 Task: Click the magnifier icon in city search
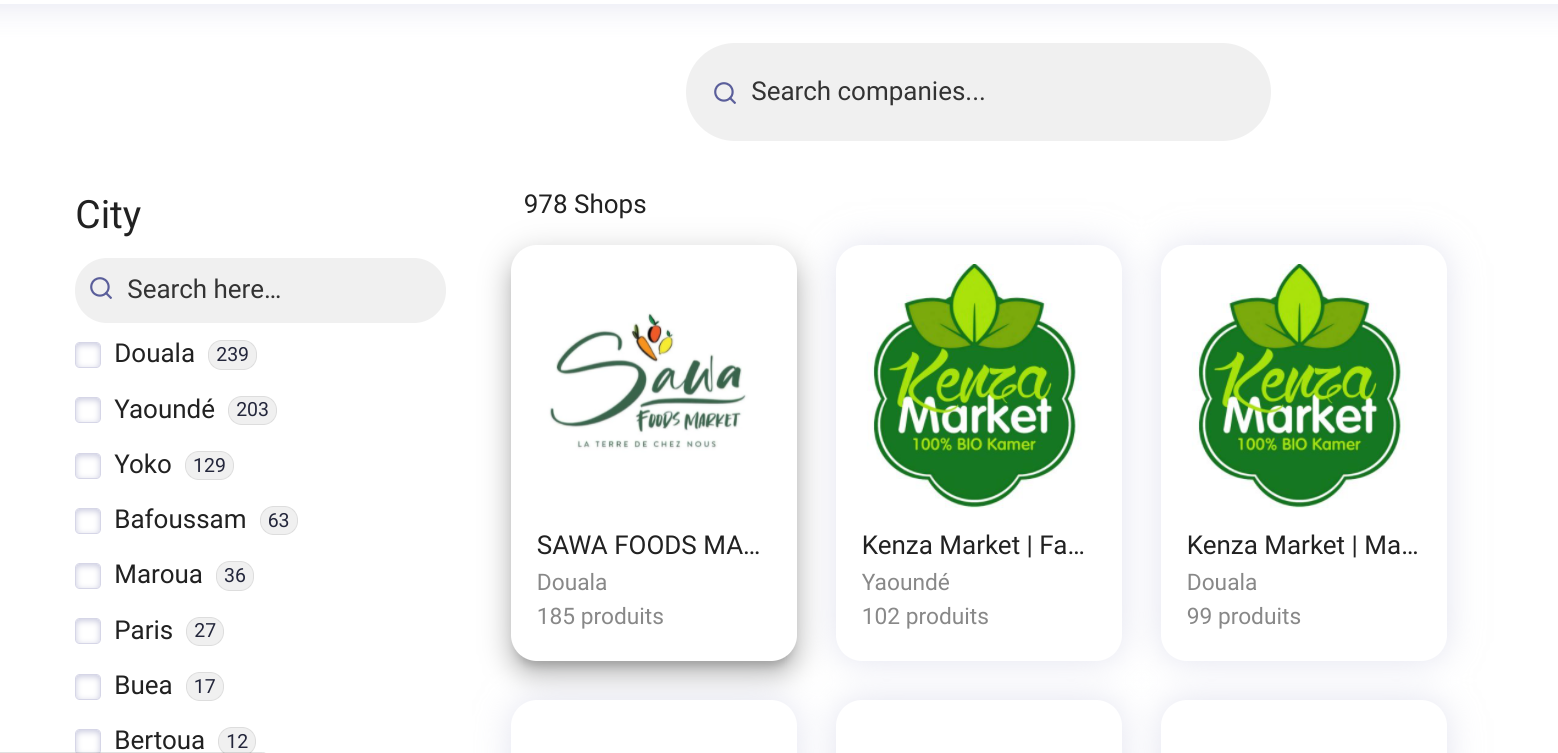(x=101, y=289)
